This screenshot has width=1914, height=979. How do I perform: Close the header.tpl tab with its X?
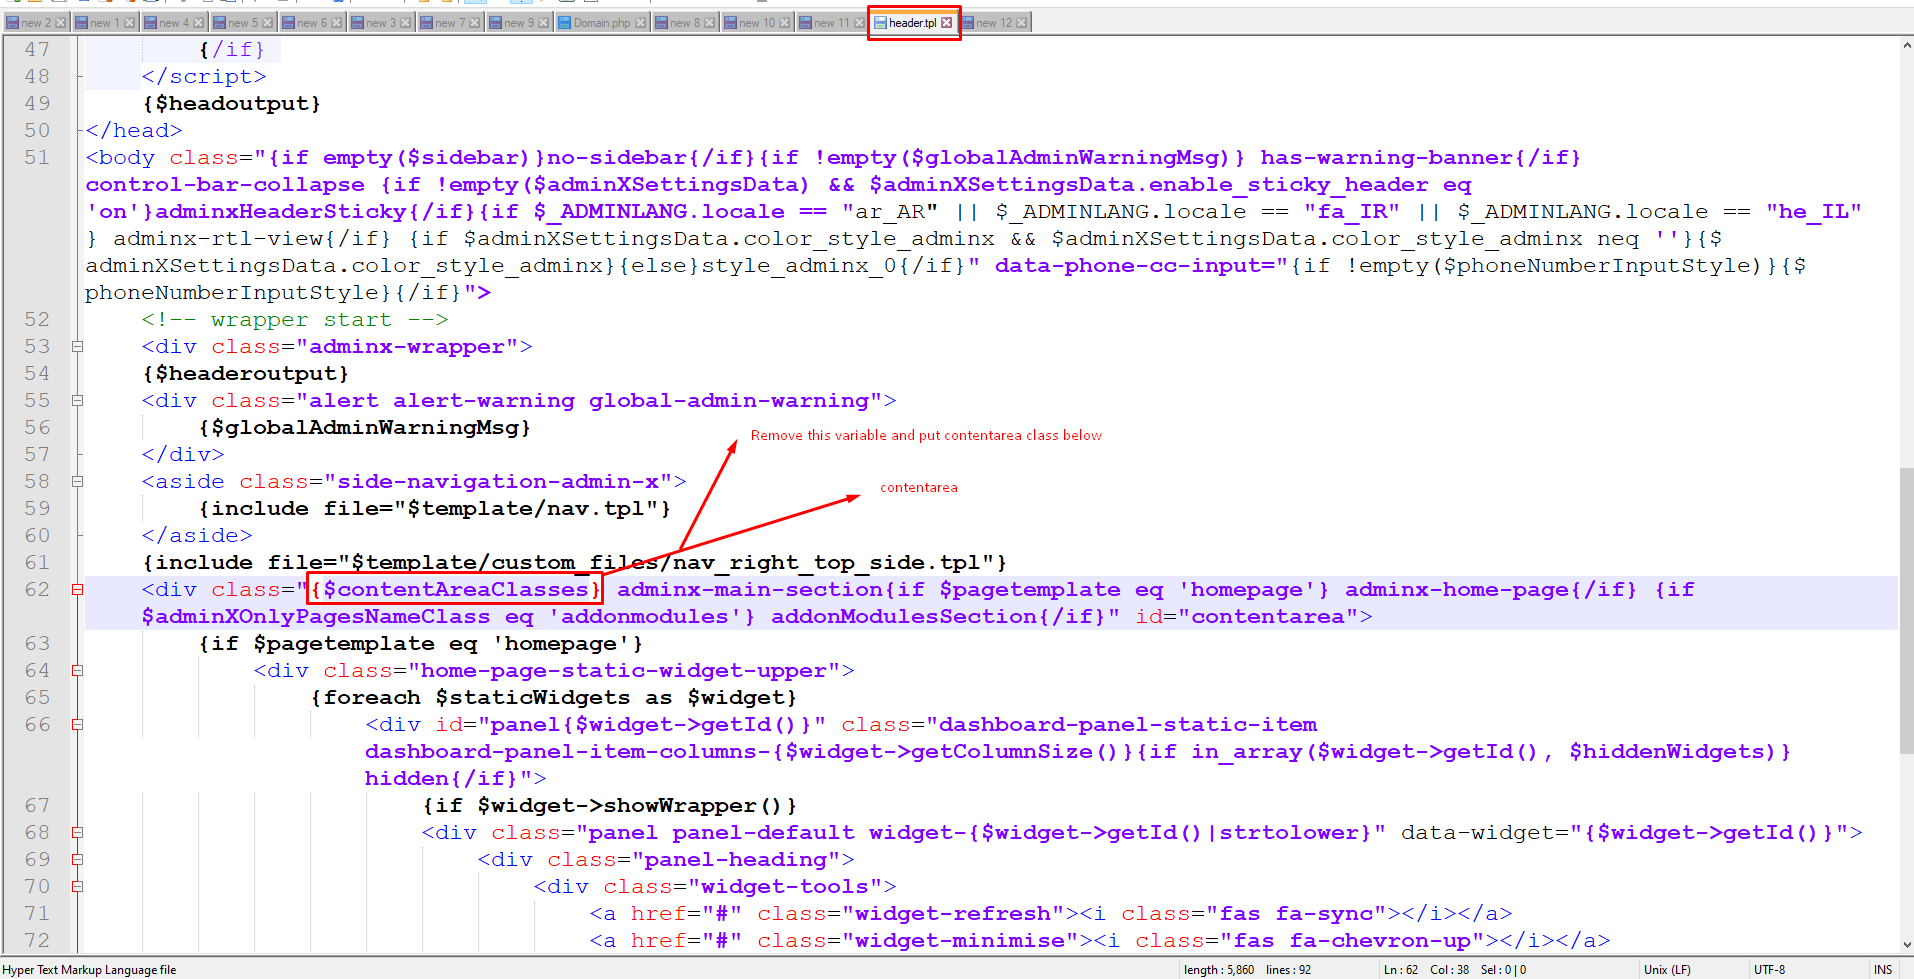click(x=946, y=23)
